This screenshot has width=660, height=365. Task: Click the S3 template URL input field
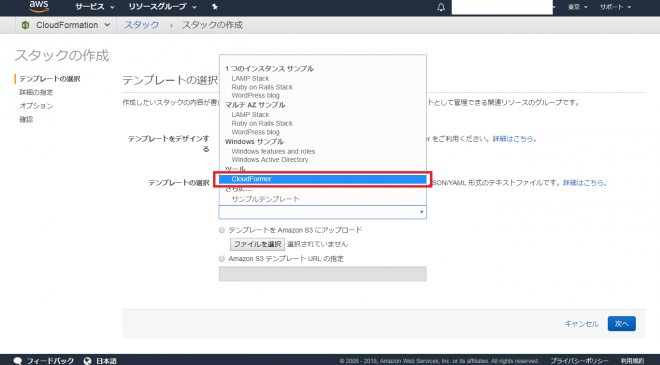pos(322,274)
